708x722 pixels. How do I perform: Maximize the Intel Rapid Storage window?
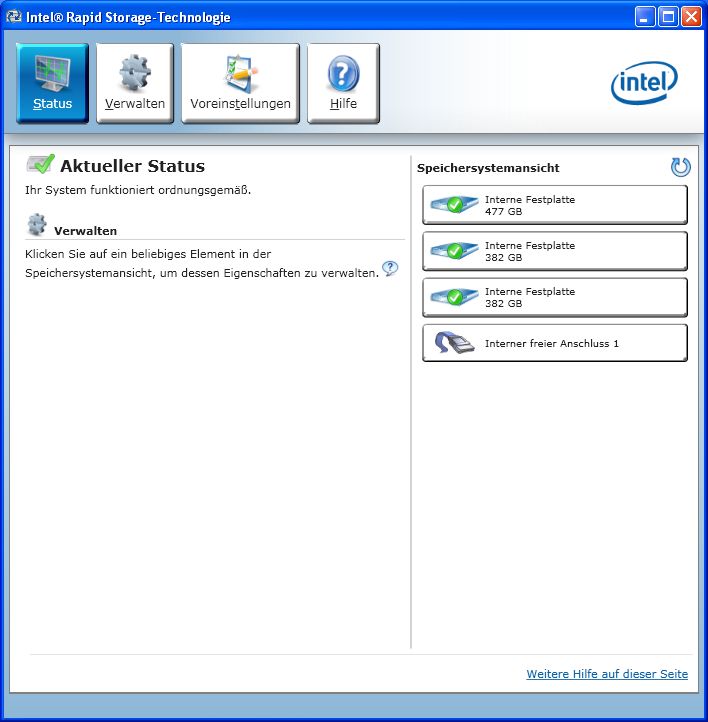pos(668,17)
